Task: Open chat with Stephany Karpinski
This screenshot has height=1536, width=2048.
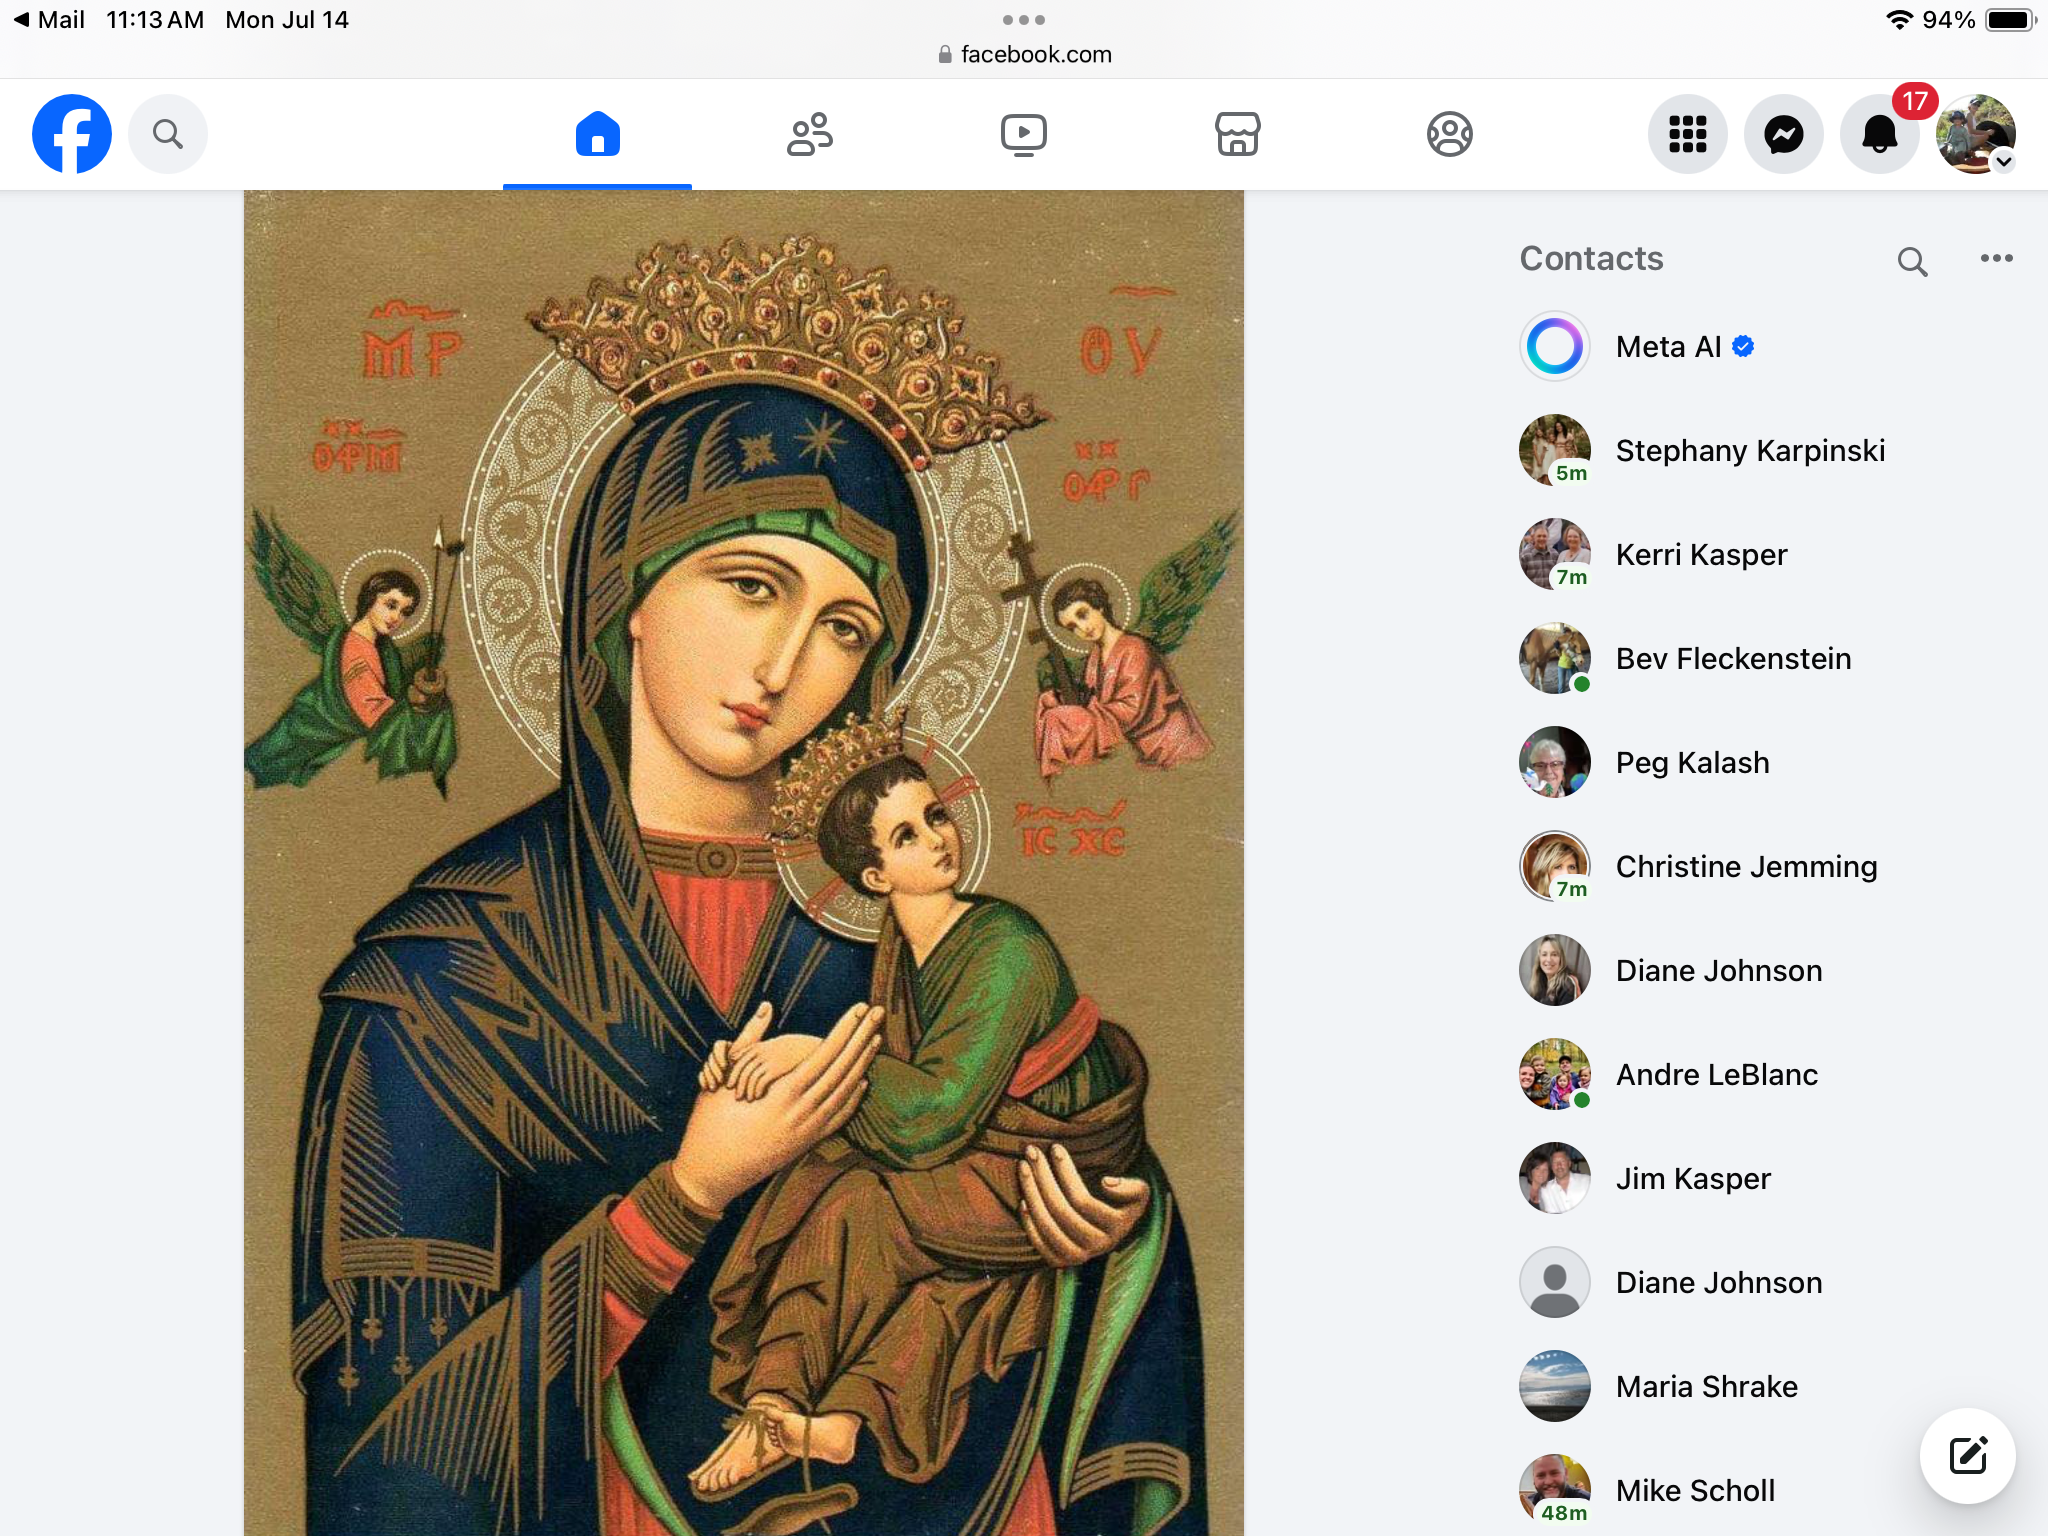Action: (1766, 451)
